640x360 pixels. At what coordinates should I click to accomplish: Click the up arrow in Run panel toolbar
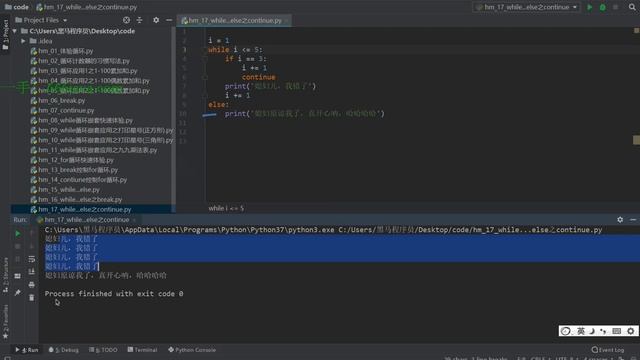coord(31,233)
